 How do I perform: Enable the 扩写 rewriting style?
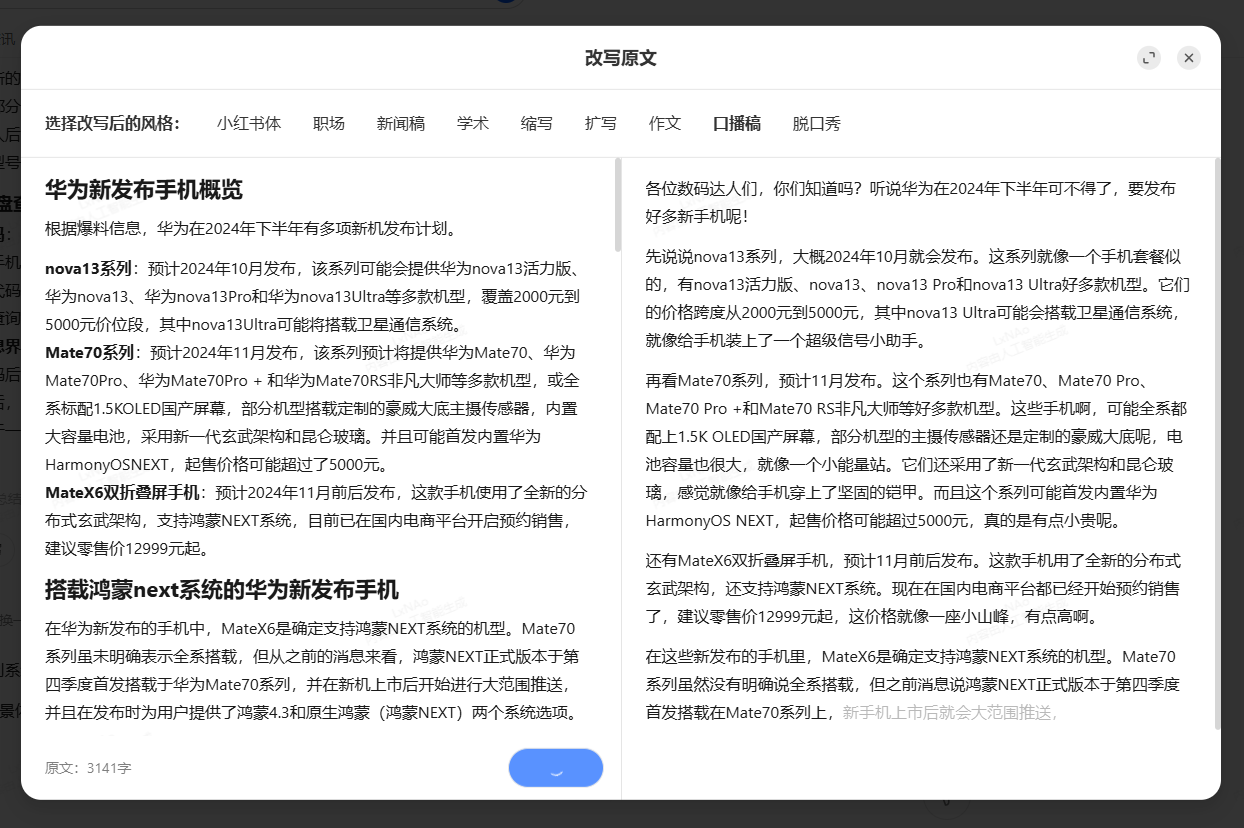[x=600, y=123]
